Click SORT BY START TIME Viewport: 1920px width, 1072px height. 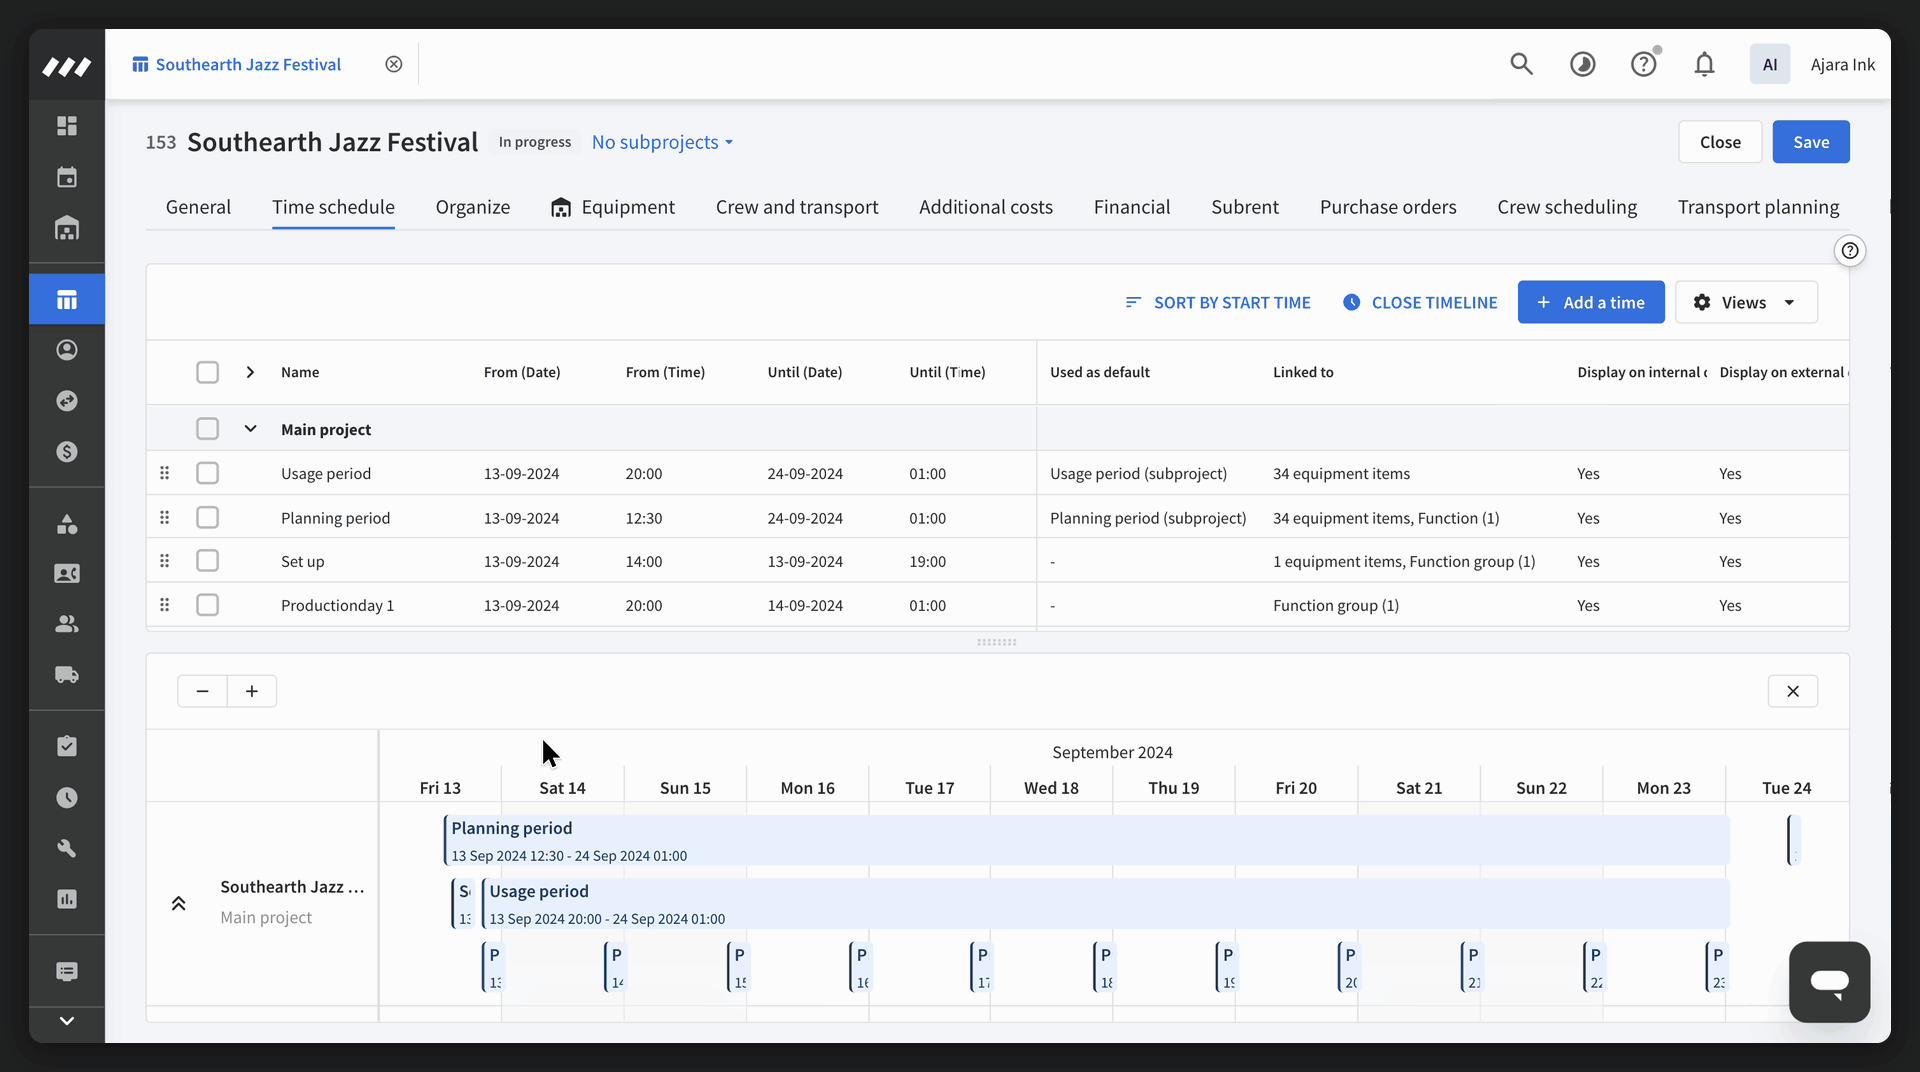pyautogui.click(x=1217, y=302)
